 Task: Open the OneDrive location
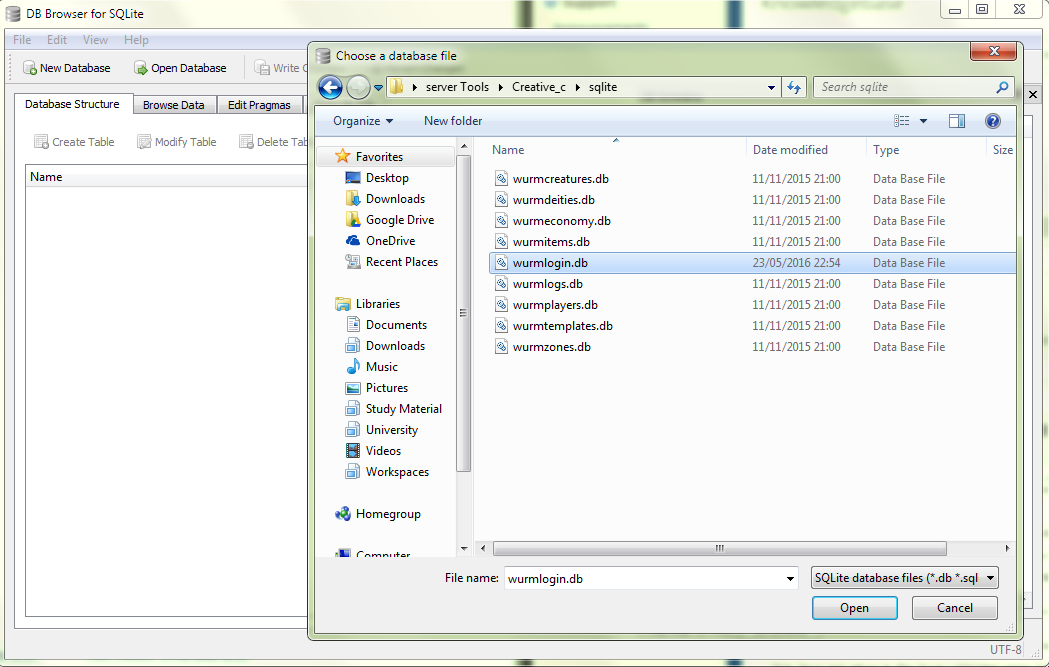[391, 241]
